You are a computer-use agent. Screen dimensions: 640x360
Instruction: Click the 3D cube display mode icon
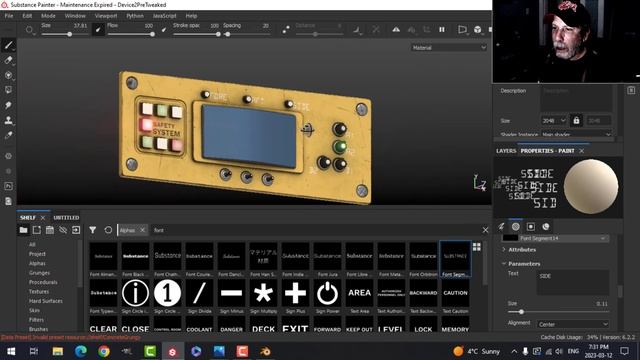pos(477,29)
